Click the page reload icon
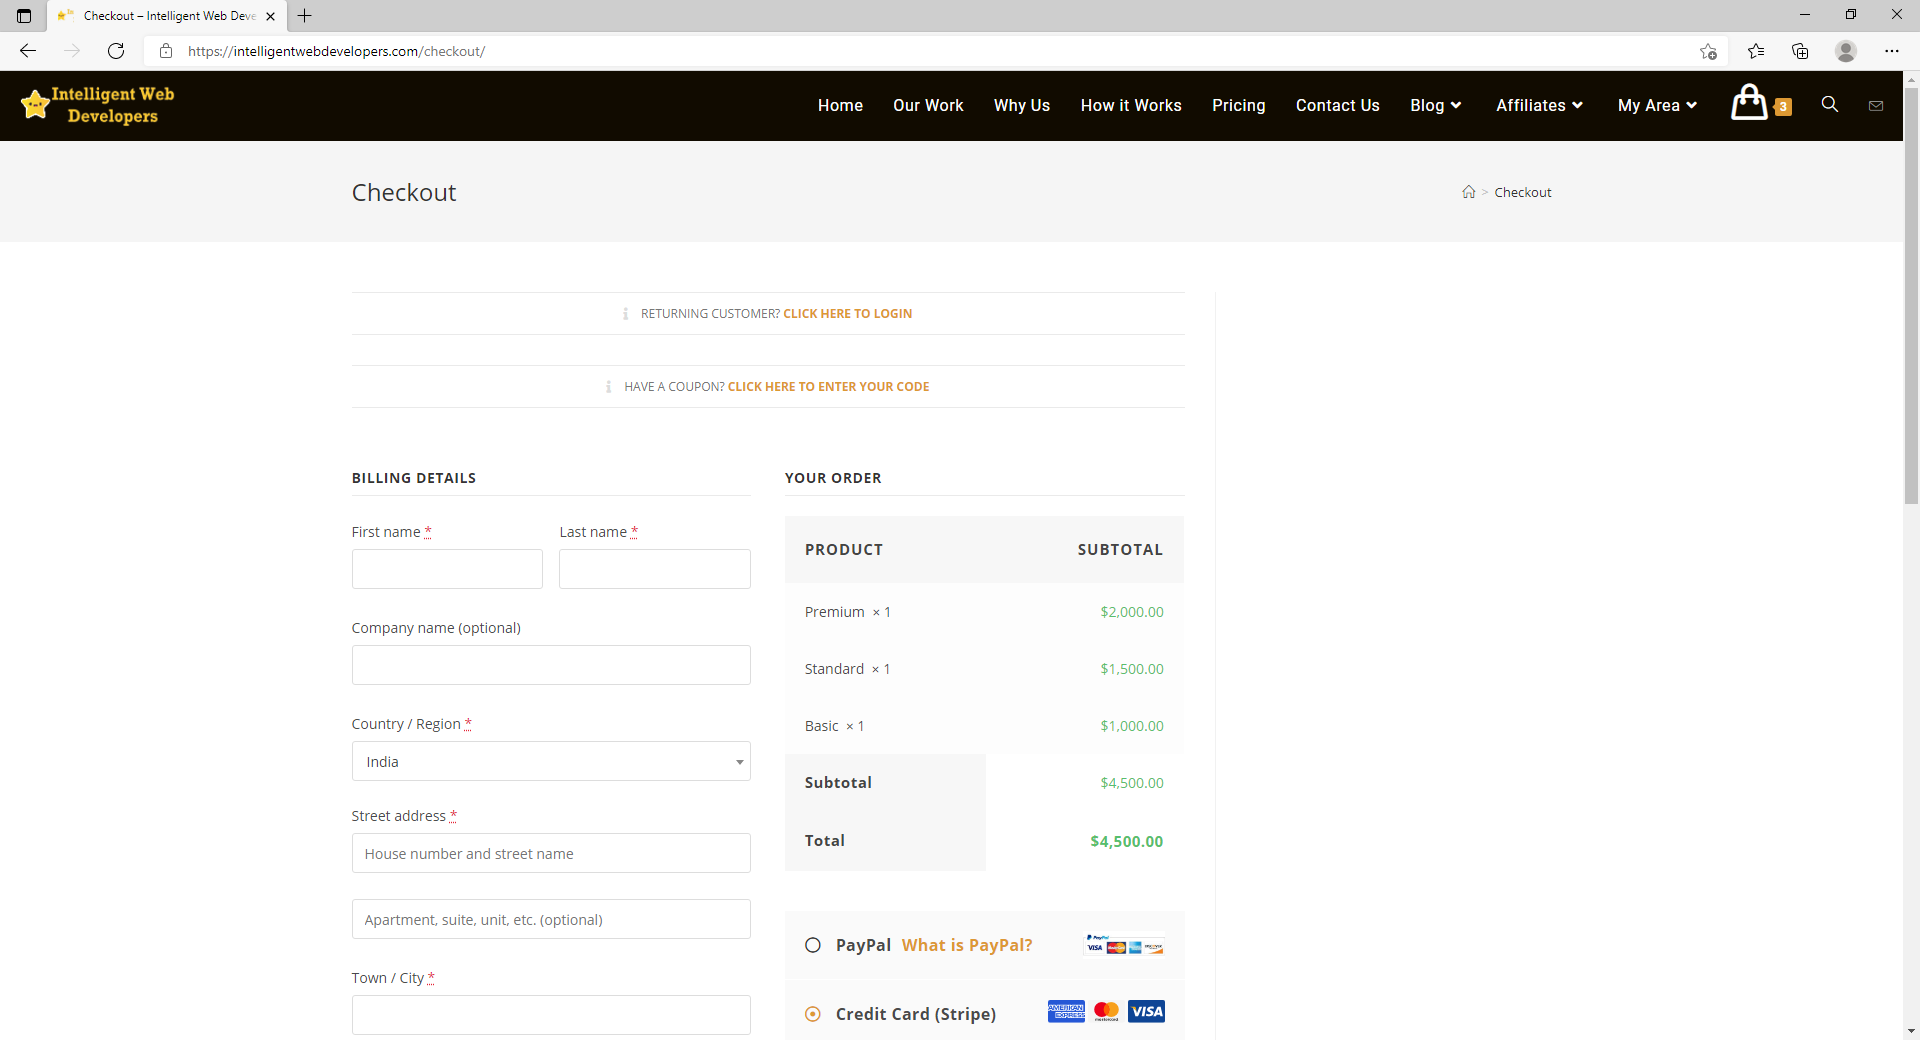This screenshot has height=1040, width=1920. [x=116, y=51]
